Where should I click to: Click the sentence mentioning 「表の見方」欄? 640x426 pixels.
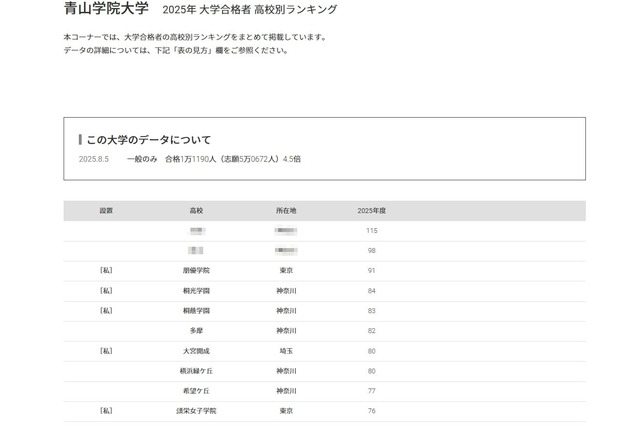pyautogui.click(x=176, y=51)
